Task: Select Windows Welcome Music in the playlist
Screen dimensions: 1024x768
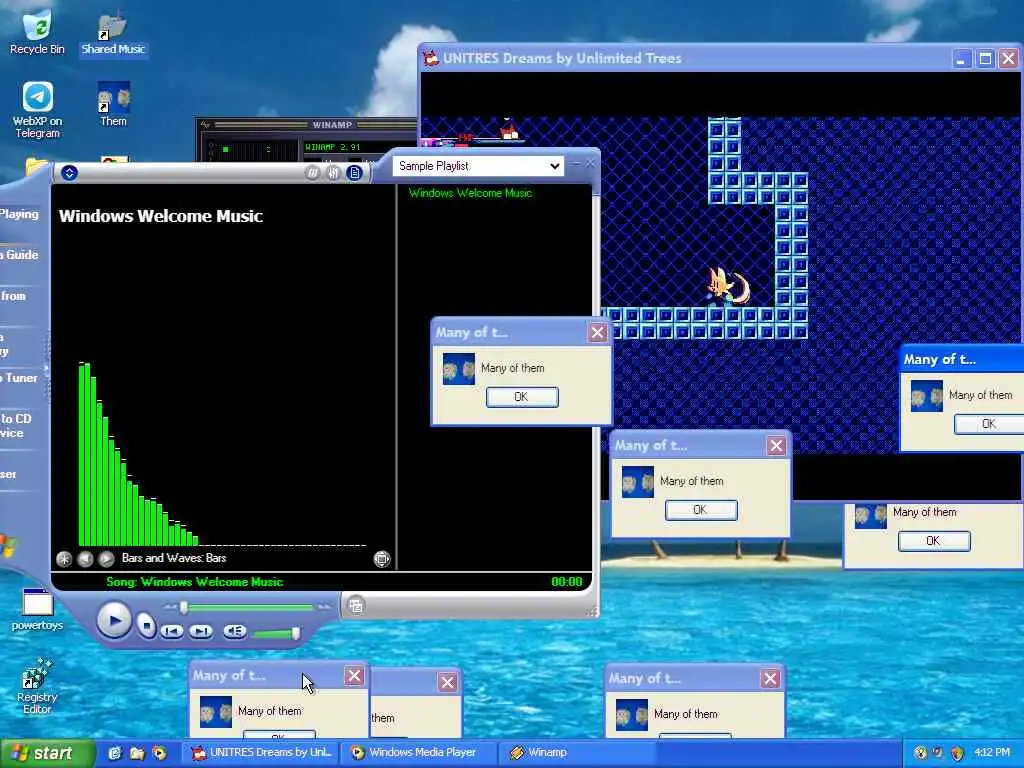Action: (x=470, y=193)
